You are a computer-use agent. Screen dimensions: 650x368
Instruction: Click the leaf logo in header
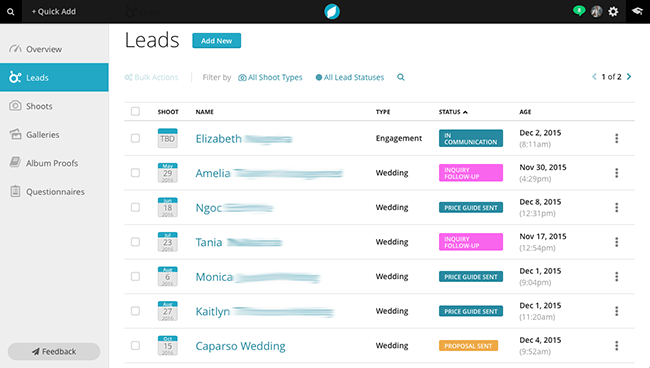tap(332, 12)
